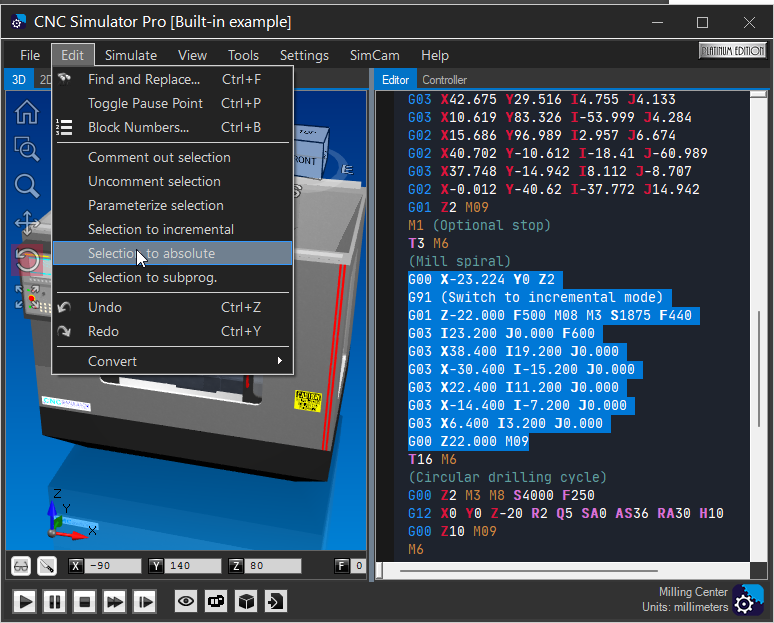This screenshot has height=623, width=774.
Task: Choose Toggle Pause Point
Action: (172, 103)
